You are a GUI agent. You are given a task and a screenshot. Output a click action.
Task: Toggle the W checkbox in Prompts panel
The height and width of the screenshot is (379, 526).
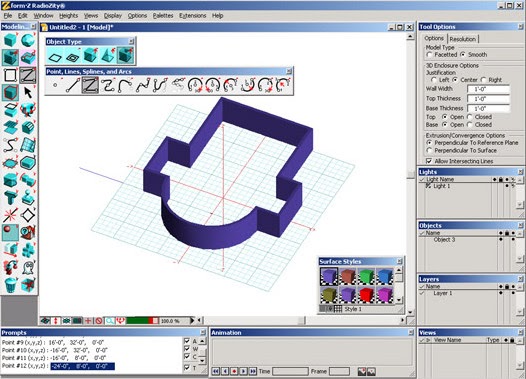pos(187,349)
